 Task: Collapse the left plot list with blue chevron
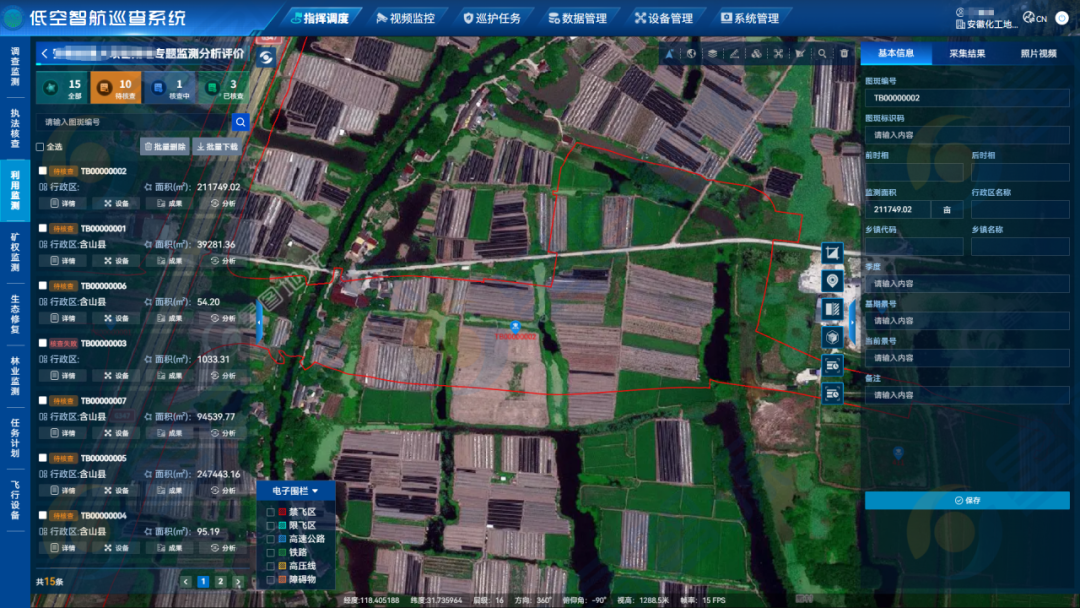[259, 320]
